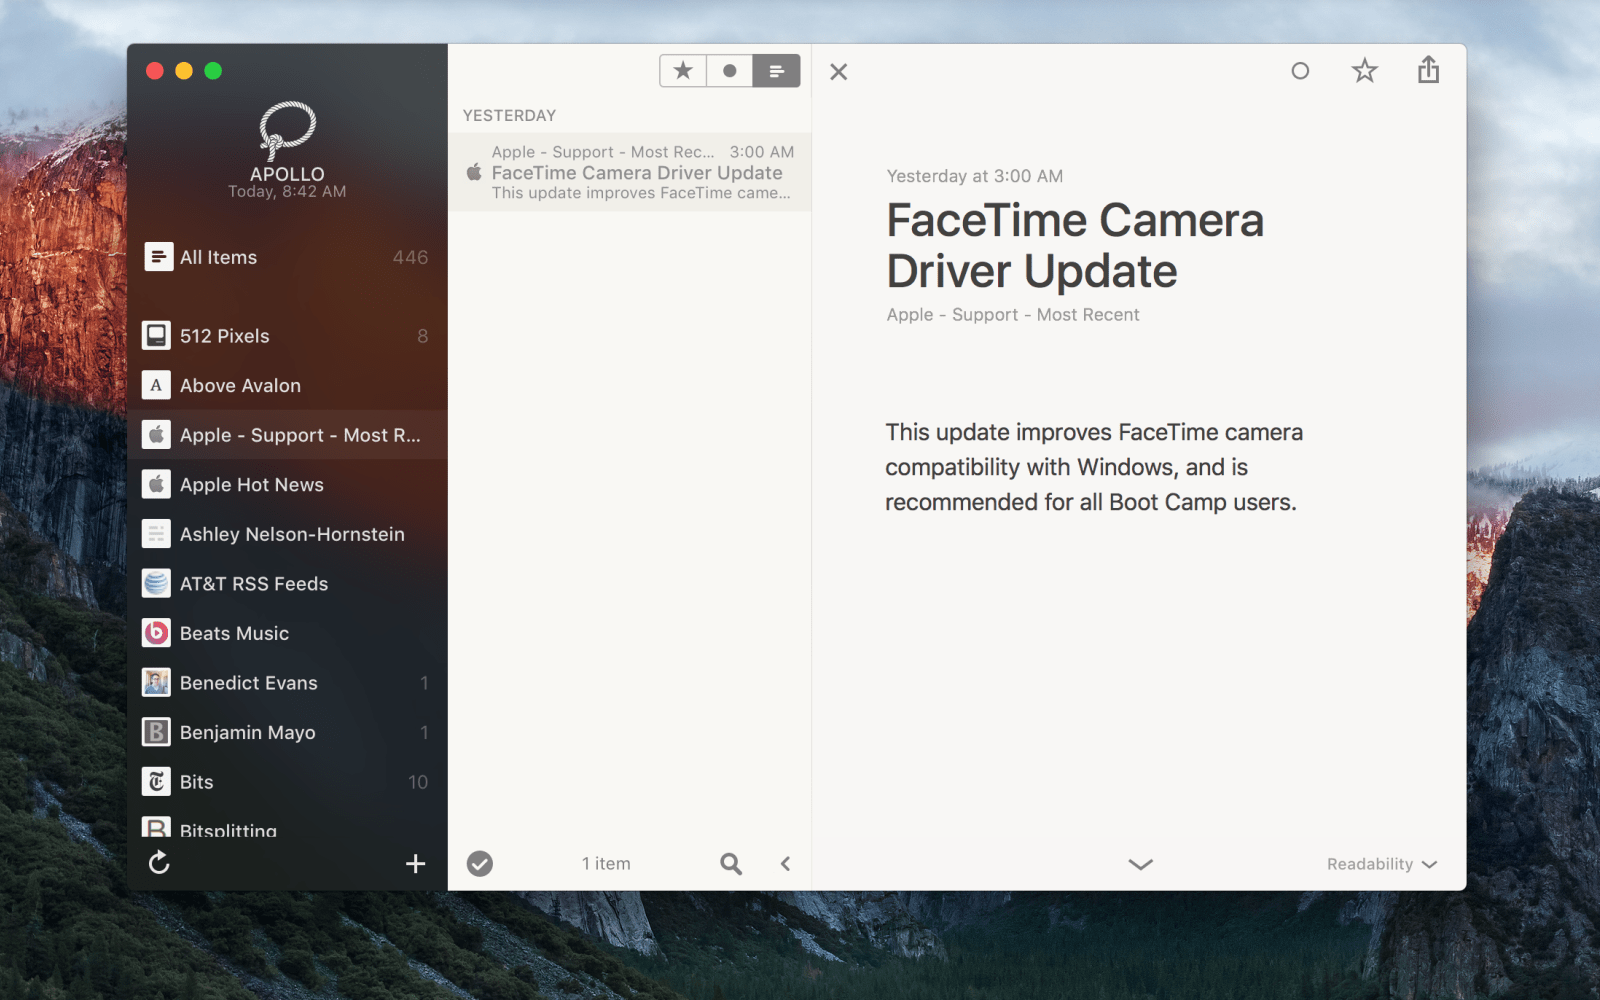This screenshot has height=1000, width=1600.
Task: Select the Benedict Evans feed
Action: click(248, 683)
